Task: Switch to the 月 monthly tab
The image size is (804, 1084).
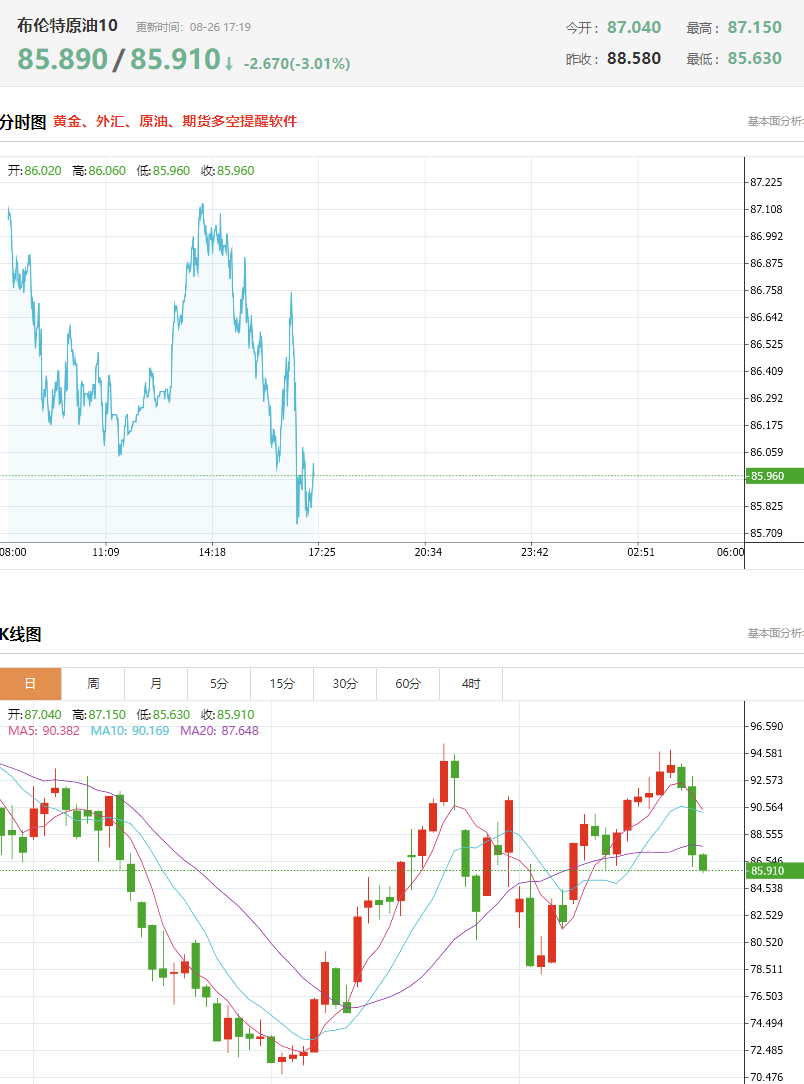Action: coord(156,684)
